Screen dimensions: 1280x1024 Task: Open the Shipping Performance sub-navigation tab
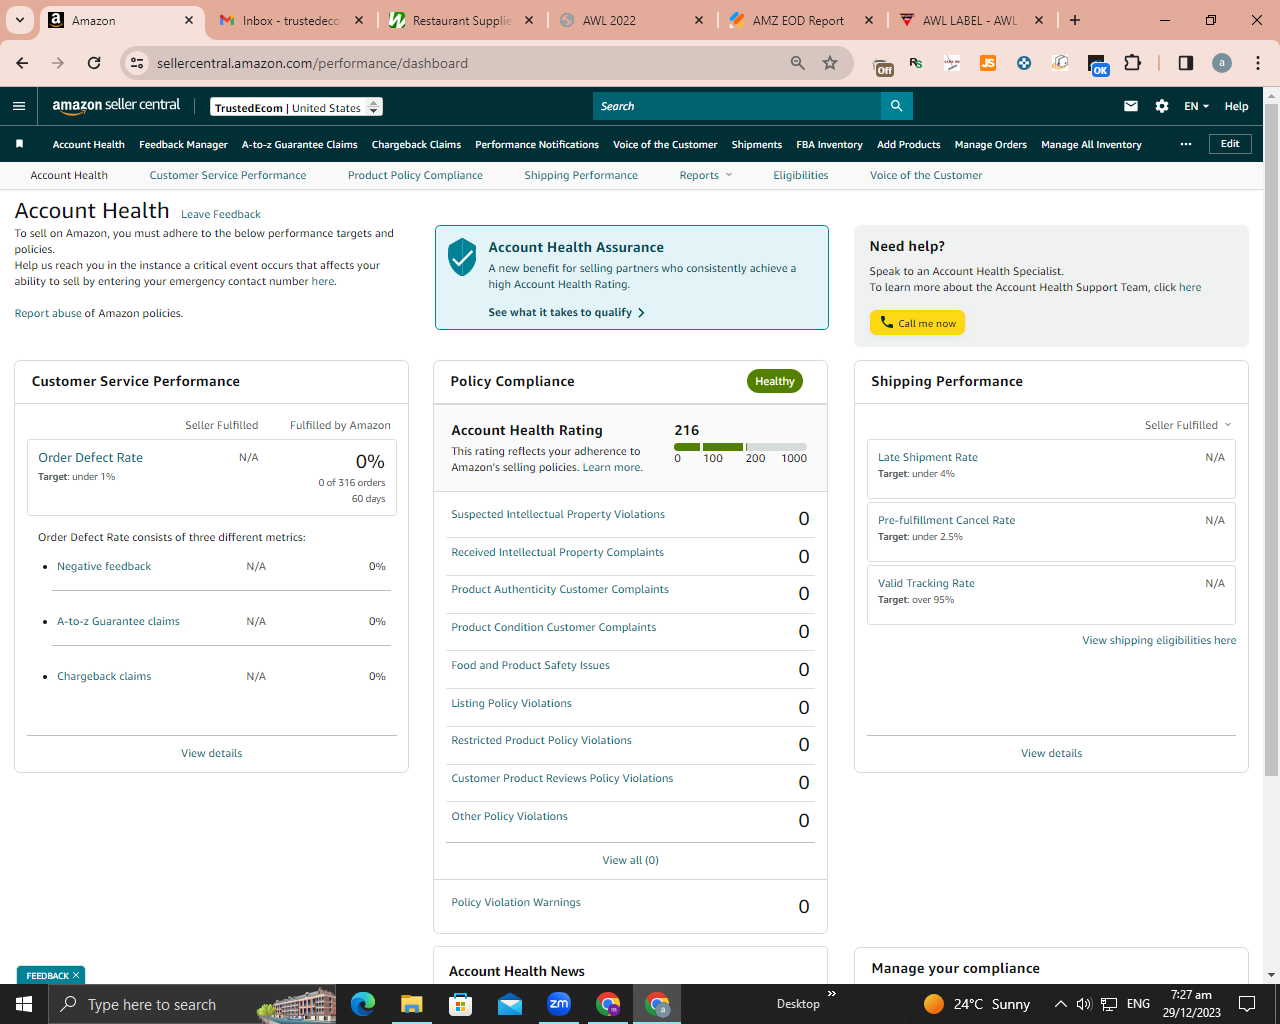click(581, 175)
